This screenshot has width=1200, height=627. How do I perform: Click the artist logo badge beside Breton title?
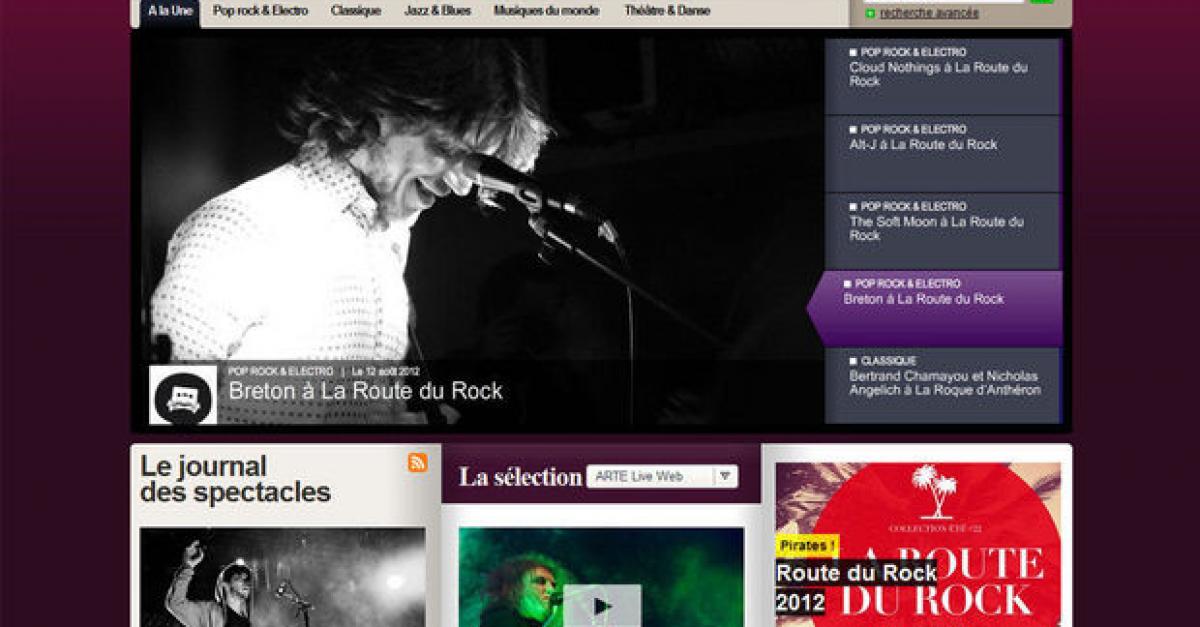pyautogui.click(x=183, y=394)
